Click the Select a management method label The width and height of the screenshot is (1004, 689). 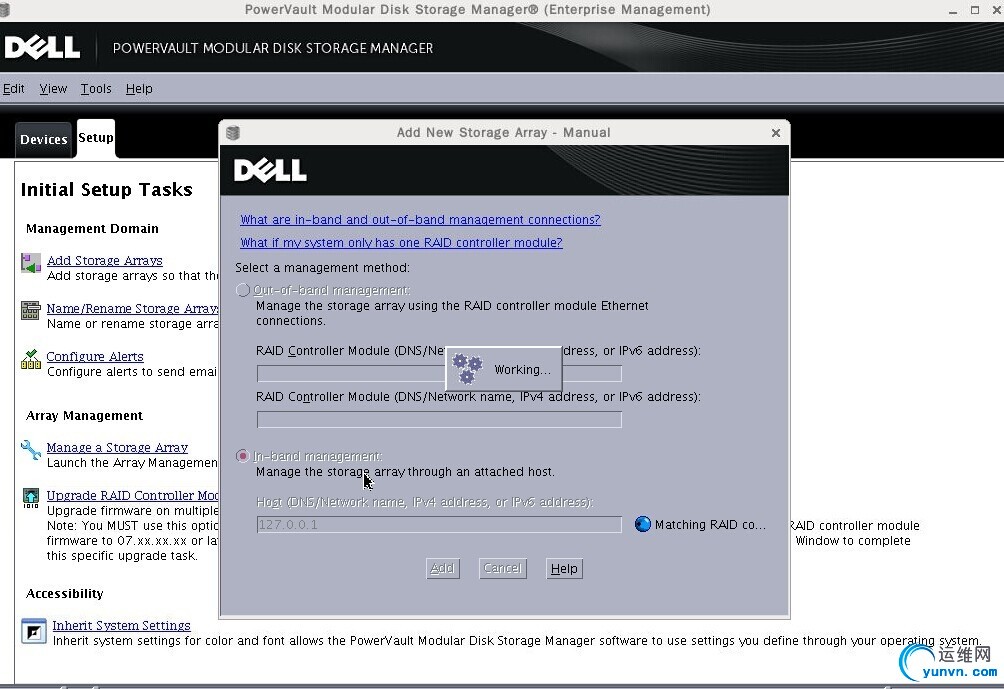click(322, 268)
